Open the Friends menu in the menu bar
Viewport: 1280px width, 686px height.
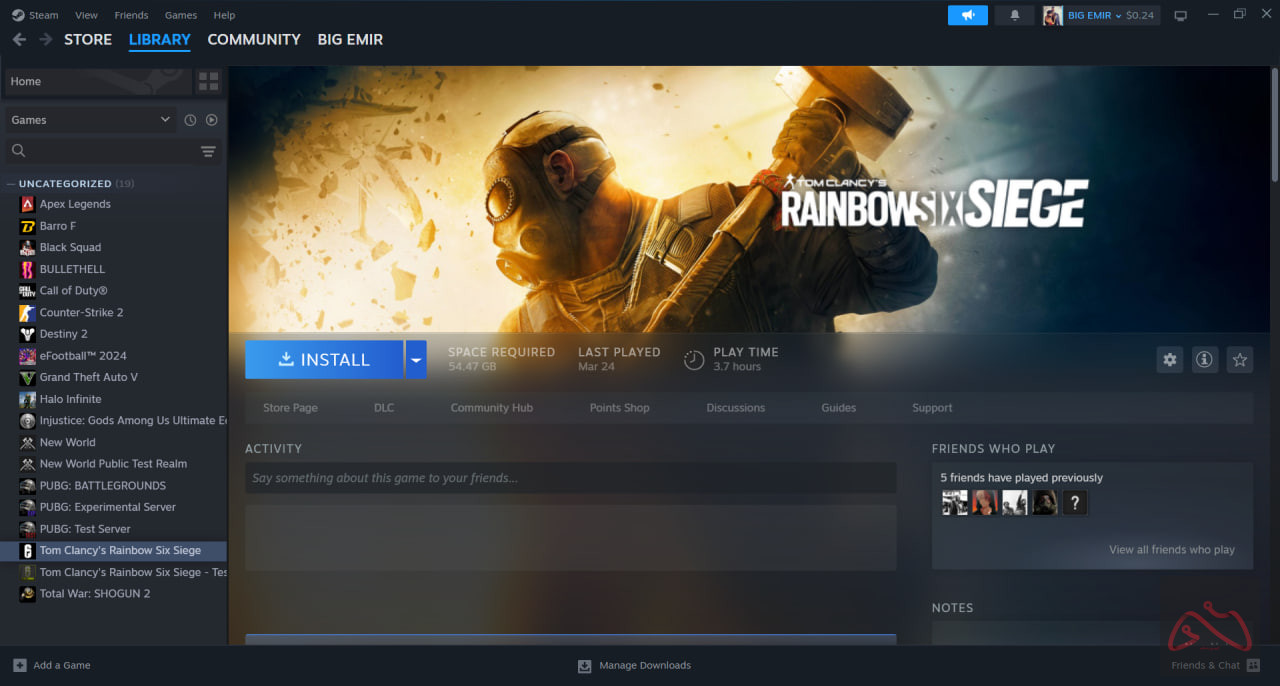[x=131, y=14]
